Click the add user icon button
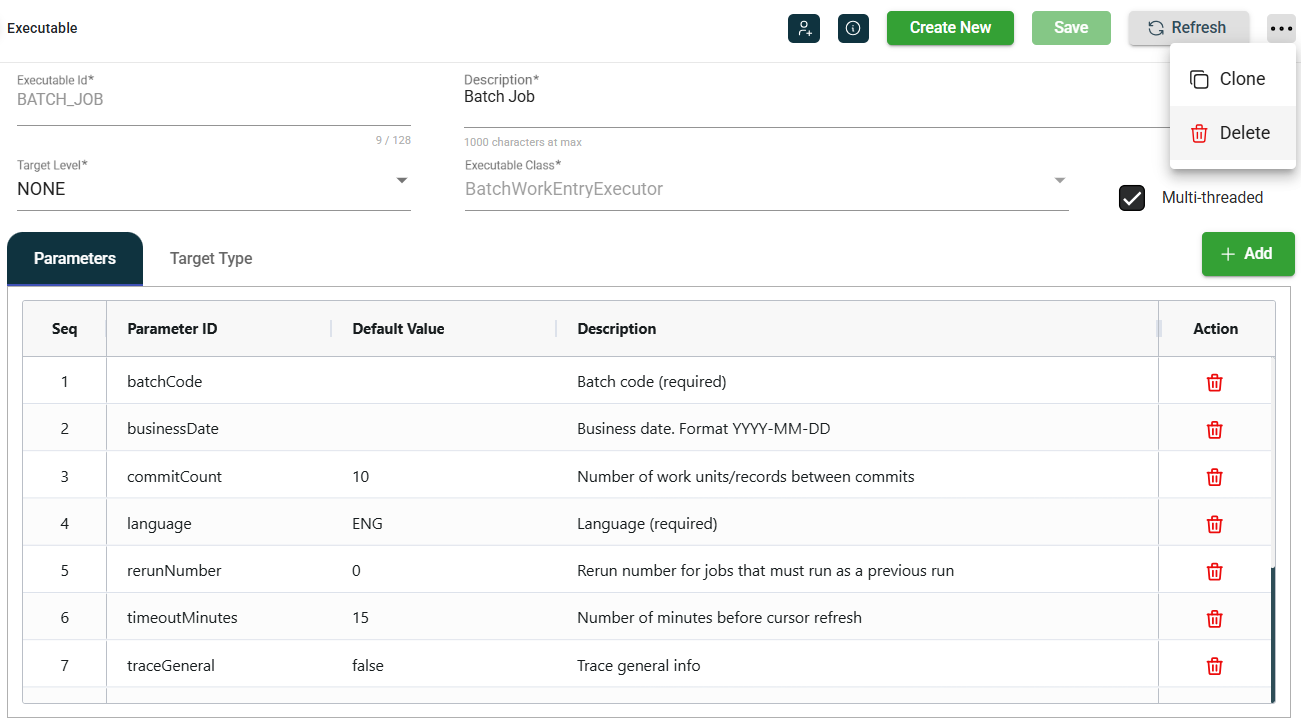 click(x=804, y=28)
